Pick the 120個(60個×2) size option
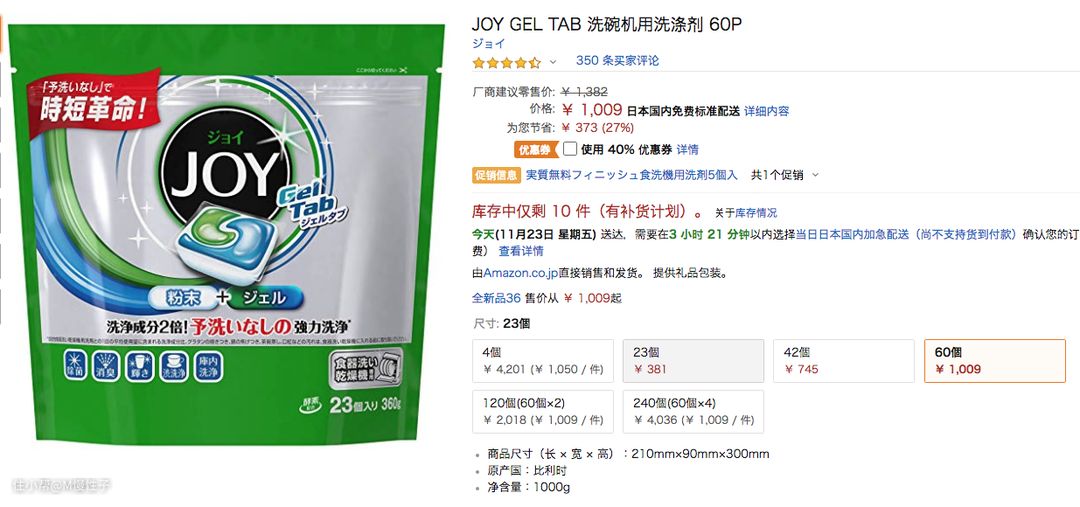This screenshot has width=1080, height=507. pos(543,412)
